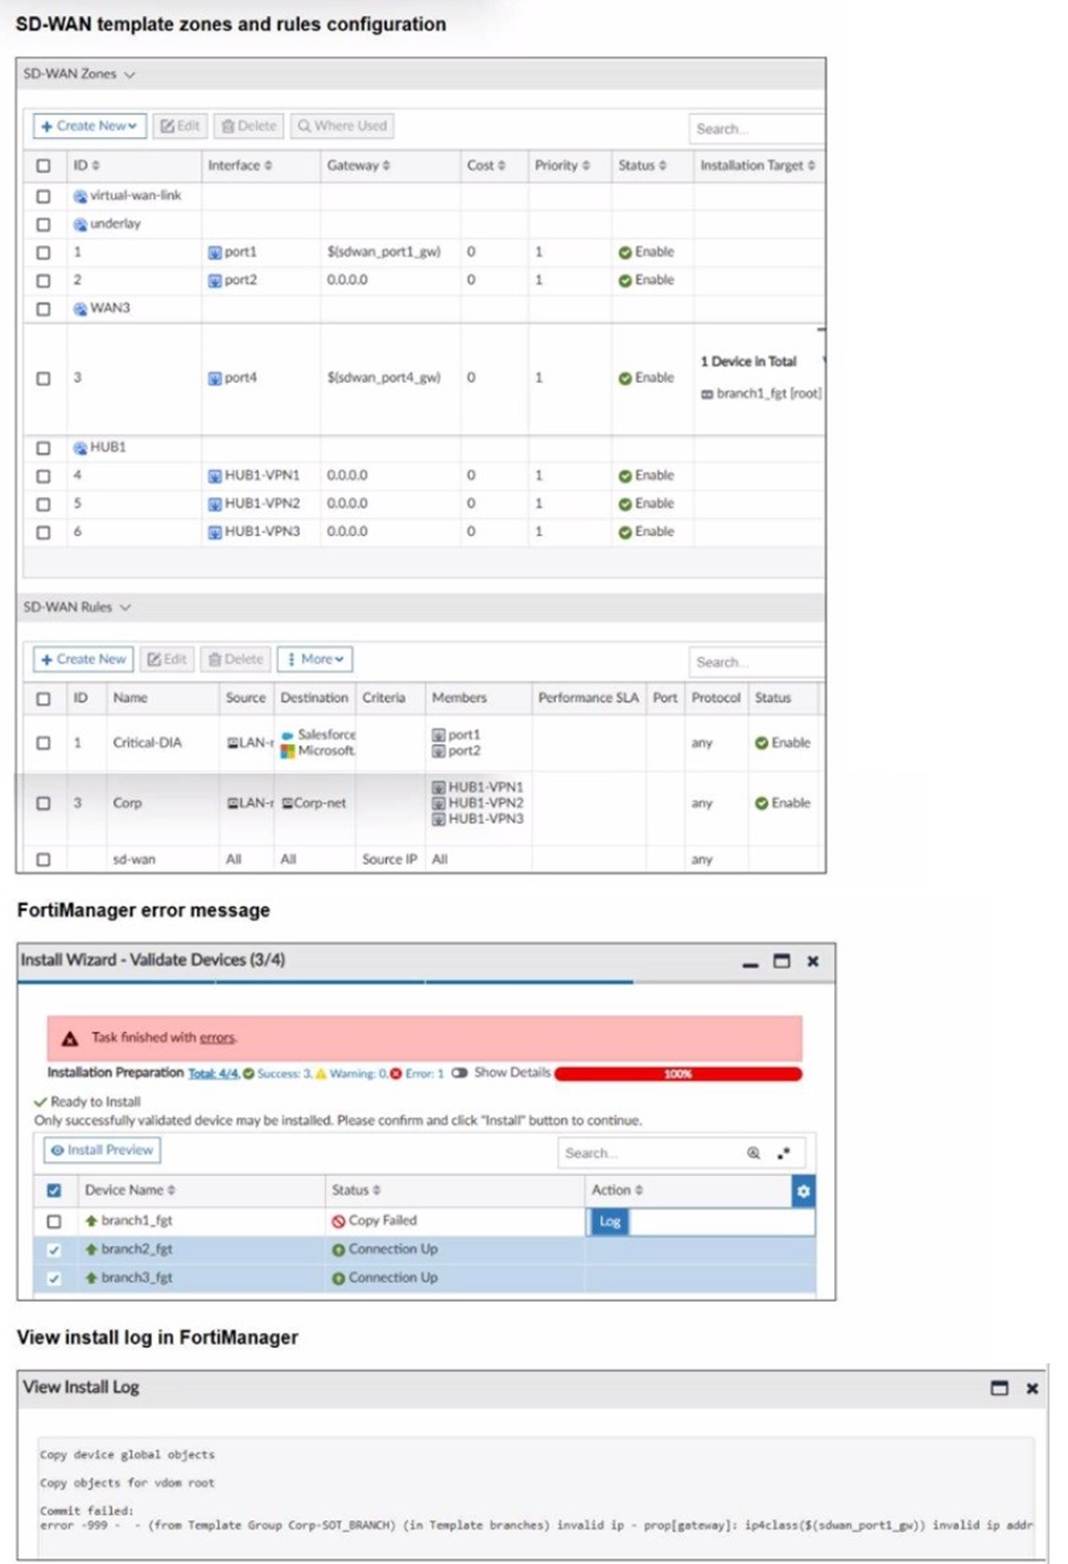
Task: Click the 100% installation progress bar
Action: pos(677,1073)
